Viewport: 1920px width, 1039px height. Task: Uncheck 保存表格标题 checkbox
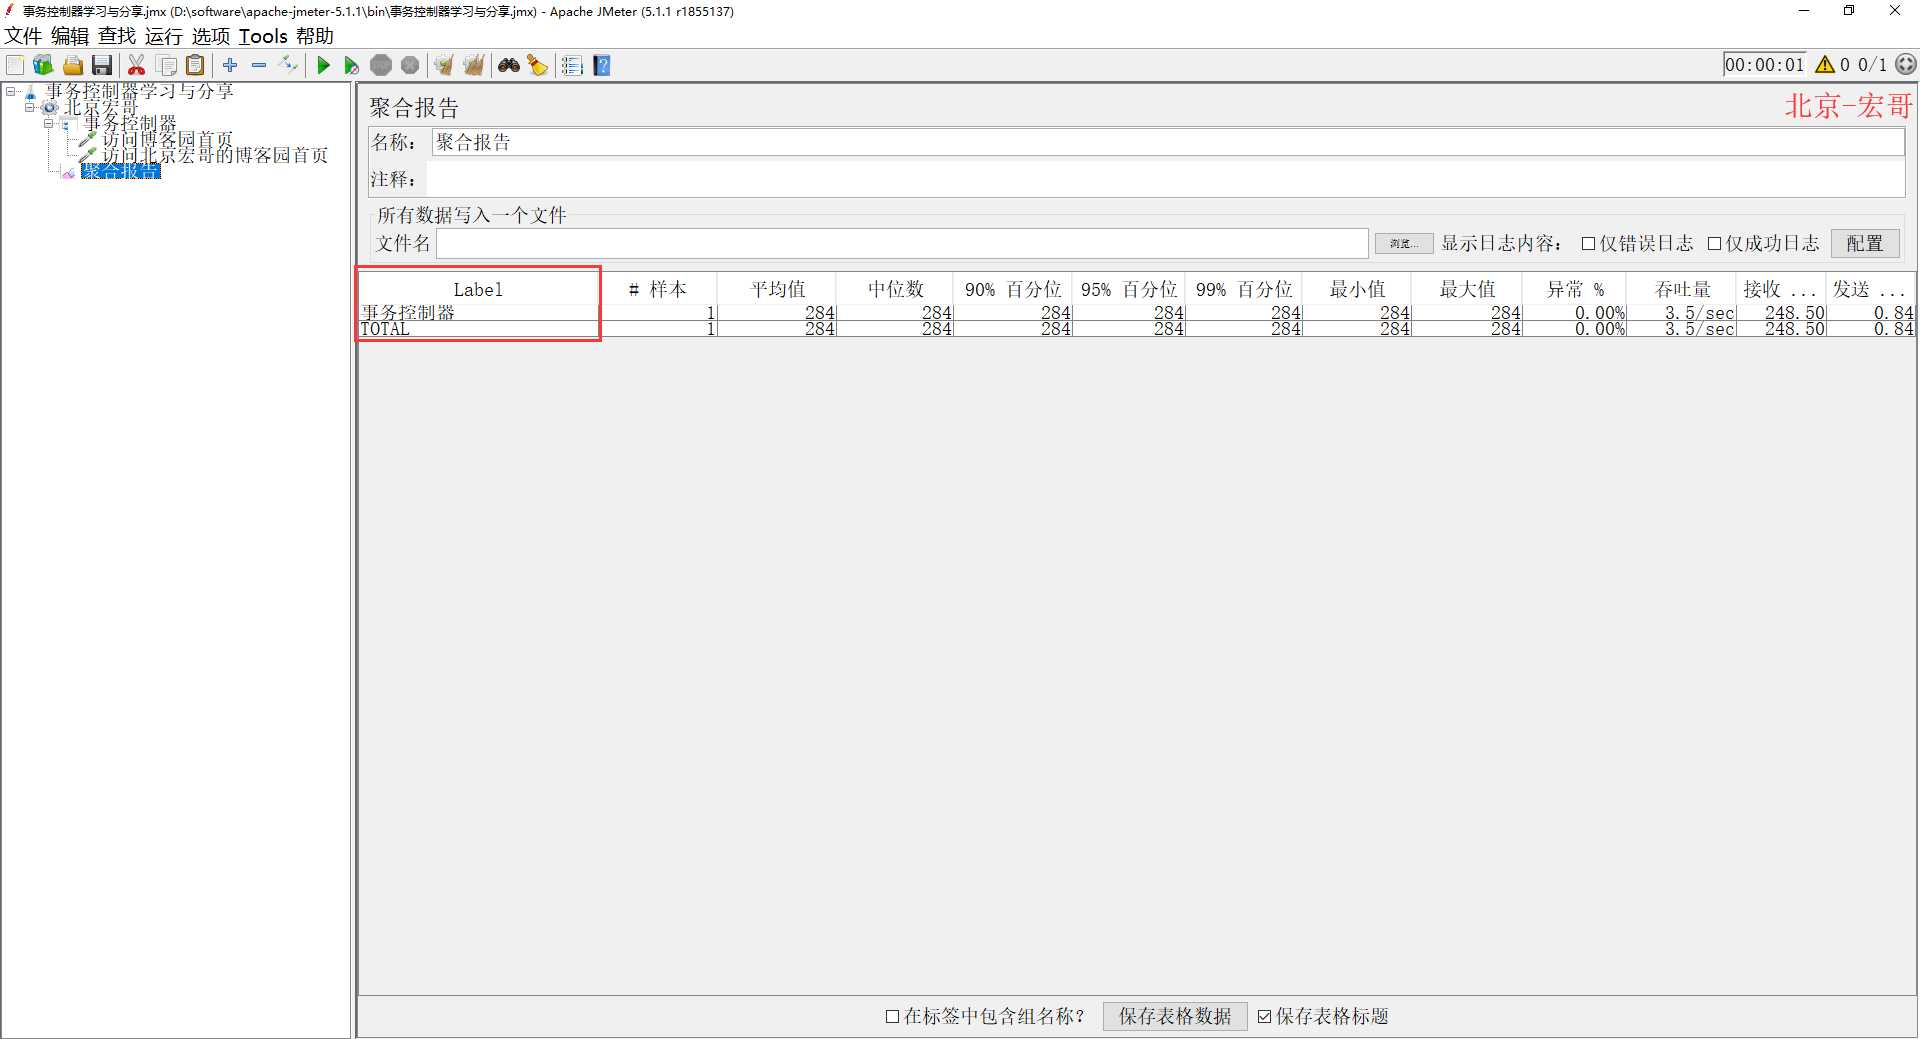[1264, 1016]
